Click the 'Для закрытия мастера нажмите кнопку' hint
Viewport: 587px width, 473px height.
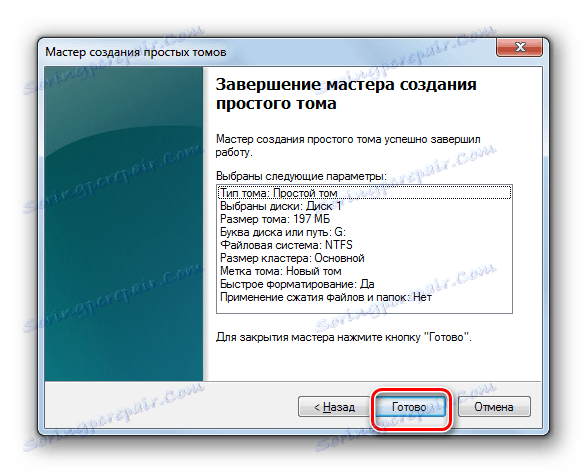[x=344, y=337]
